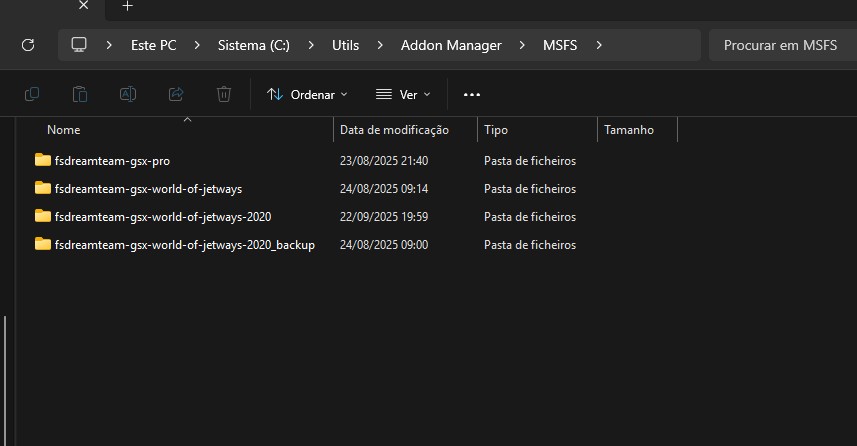This screenshot has width=857, height=446.
Task: Sort by Data de modificação column
Action: click(x=394, y=130)
